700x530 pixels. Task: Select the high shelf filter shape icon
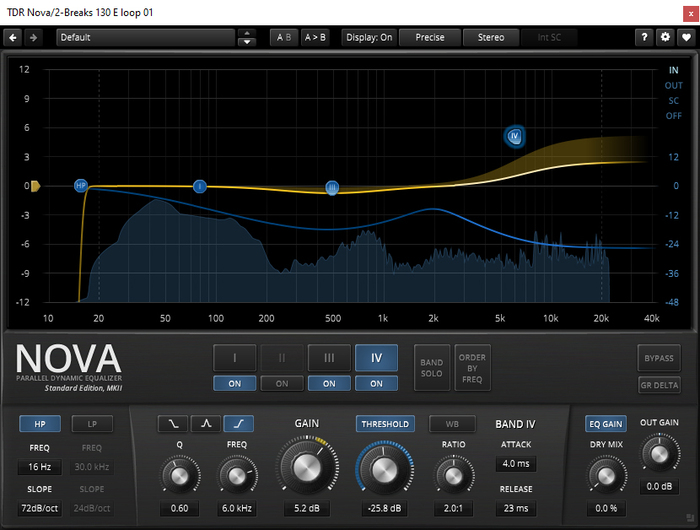(238, 424)
